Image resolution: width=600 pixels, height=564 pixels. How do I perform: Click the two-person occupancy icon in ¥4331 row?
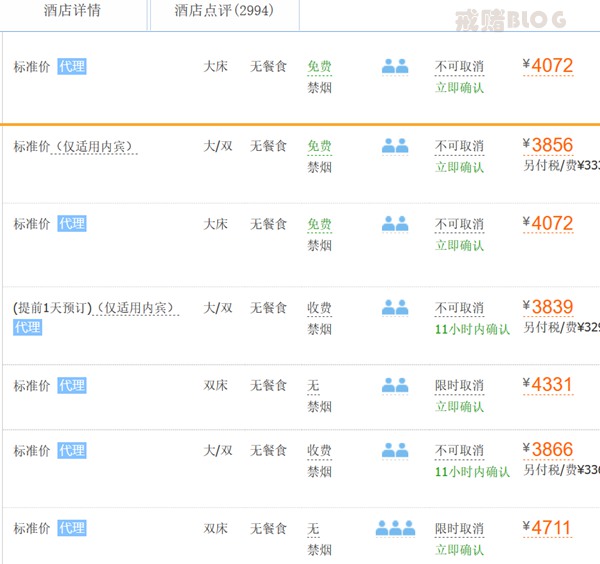coord(395,385)
